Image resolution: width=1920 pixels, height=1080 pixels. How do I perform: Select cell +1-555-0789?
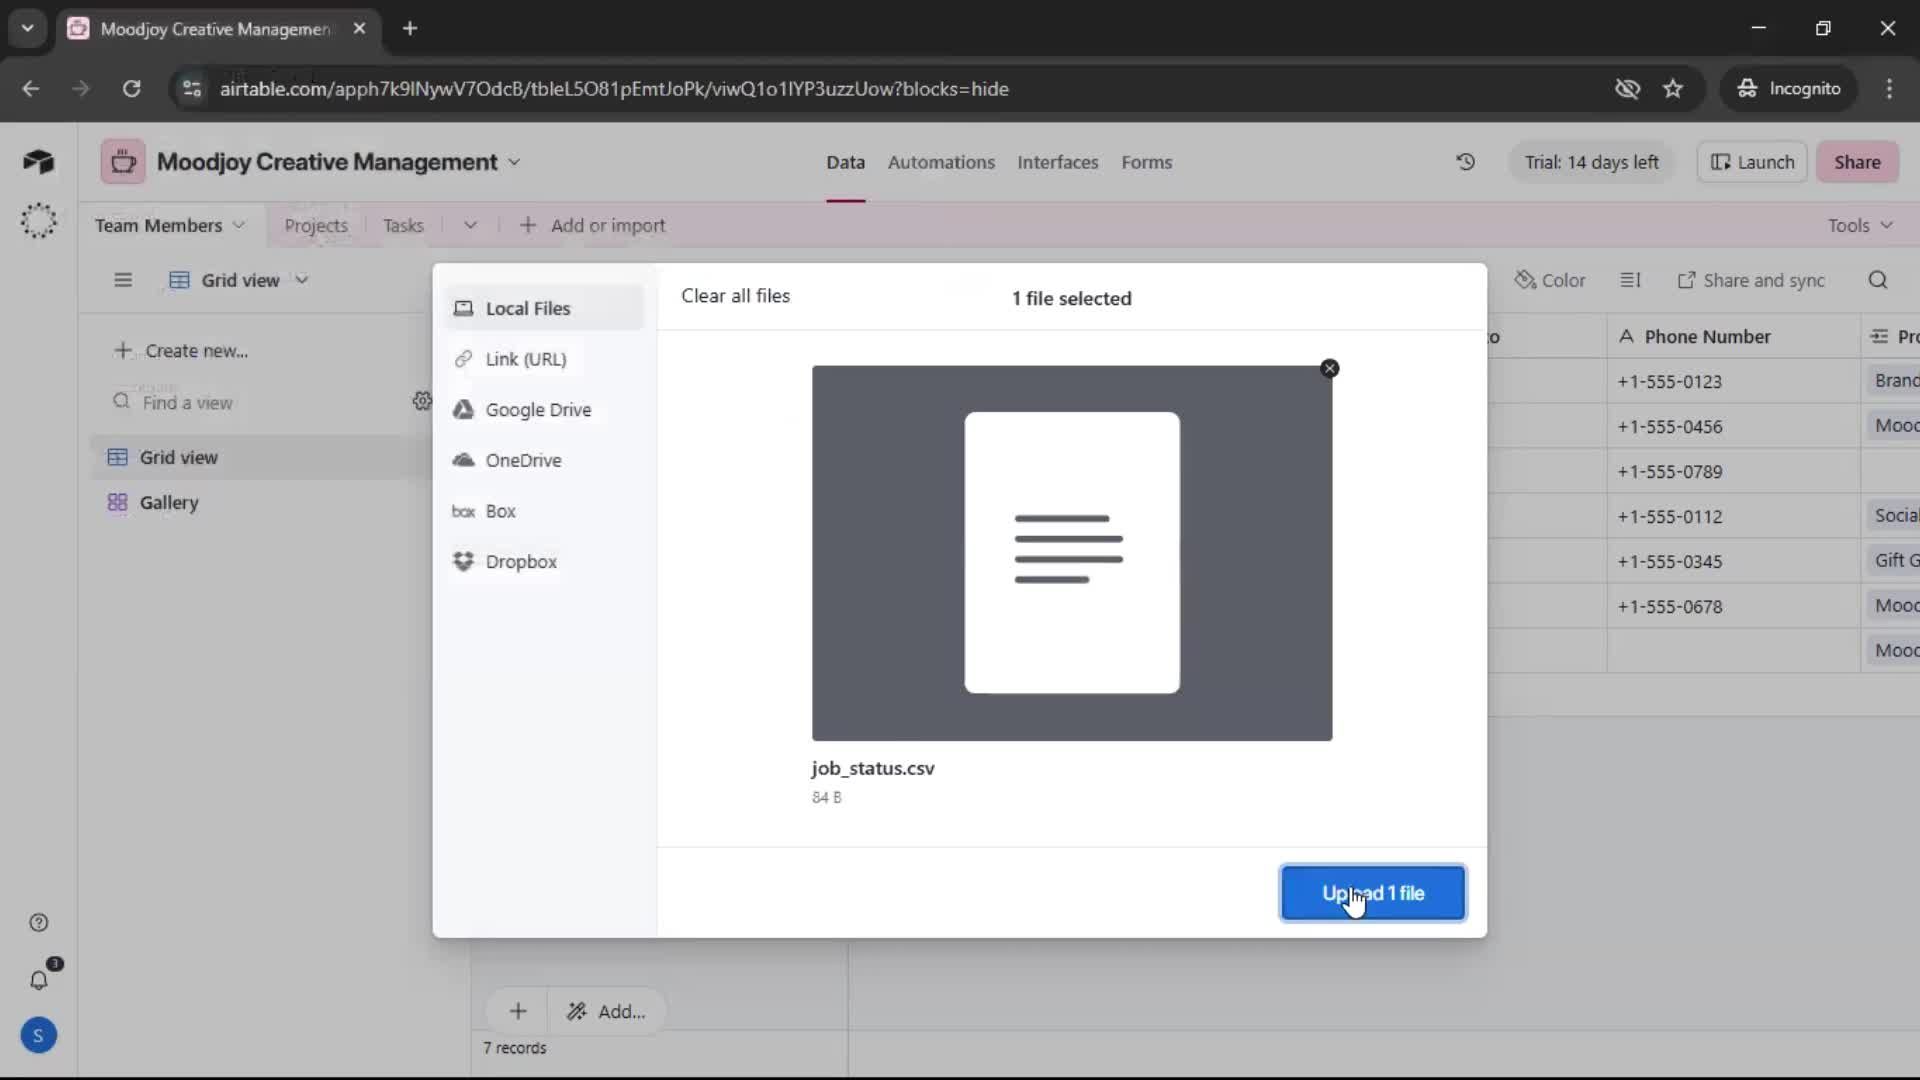tap(1733, 471)
